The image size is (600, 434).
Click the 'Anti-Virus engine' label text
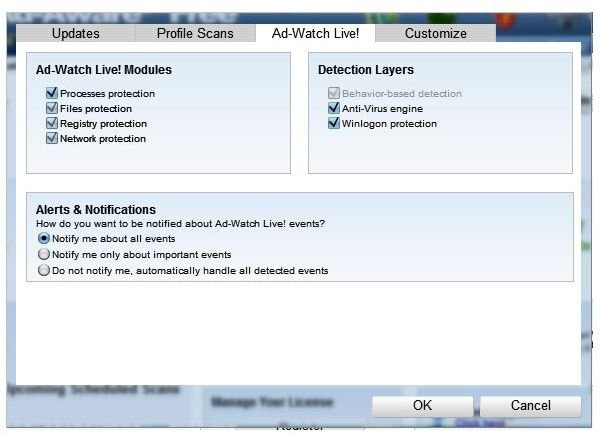pos(382,109)
